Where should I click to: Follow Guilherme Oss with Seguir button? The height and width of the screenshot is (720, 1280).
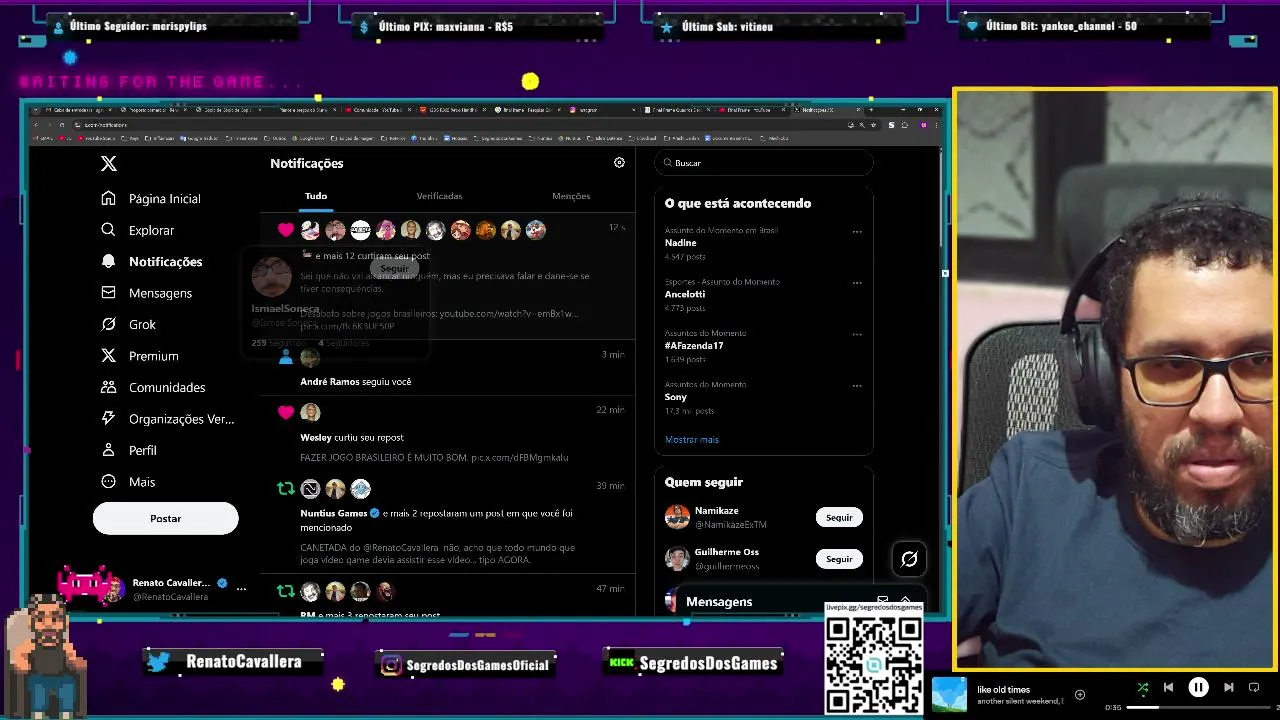(839, 559)
